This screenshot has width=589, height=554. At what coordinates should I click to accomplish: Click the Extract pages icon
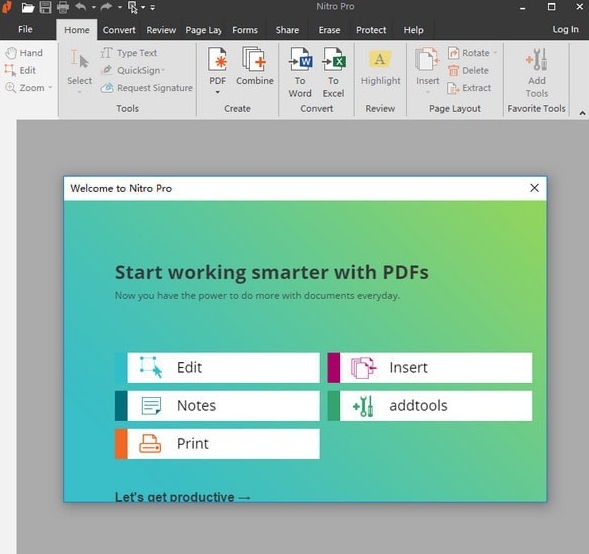(x=453, y=88)
